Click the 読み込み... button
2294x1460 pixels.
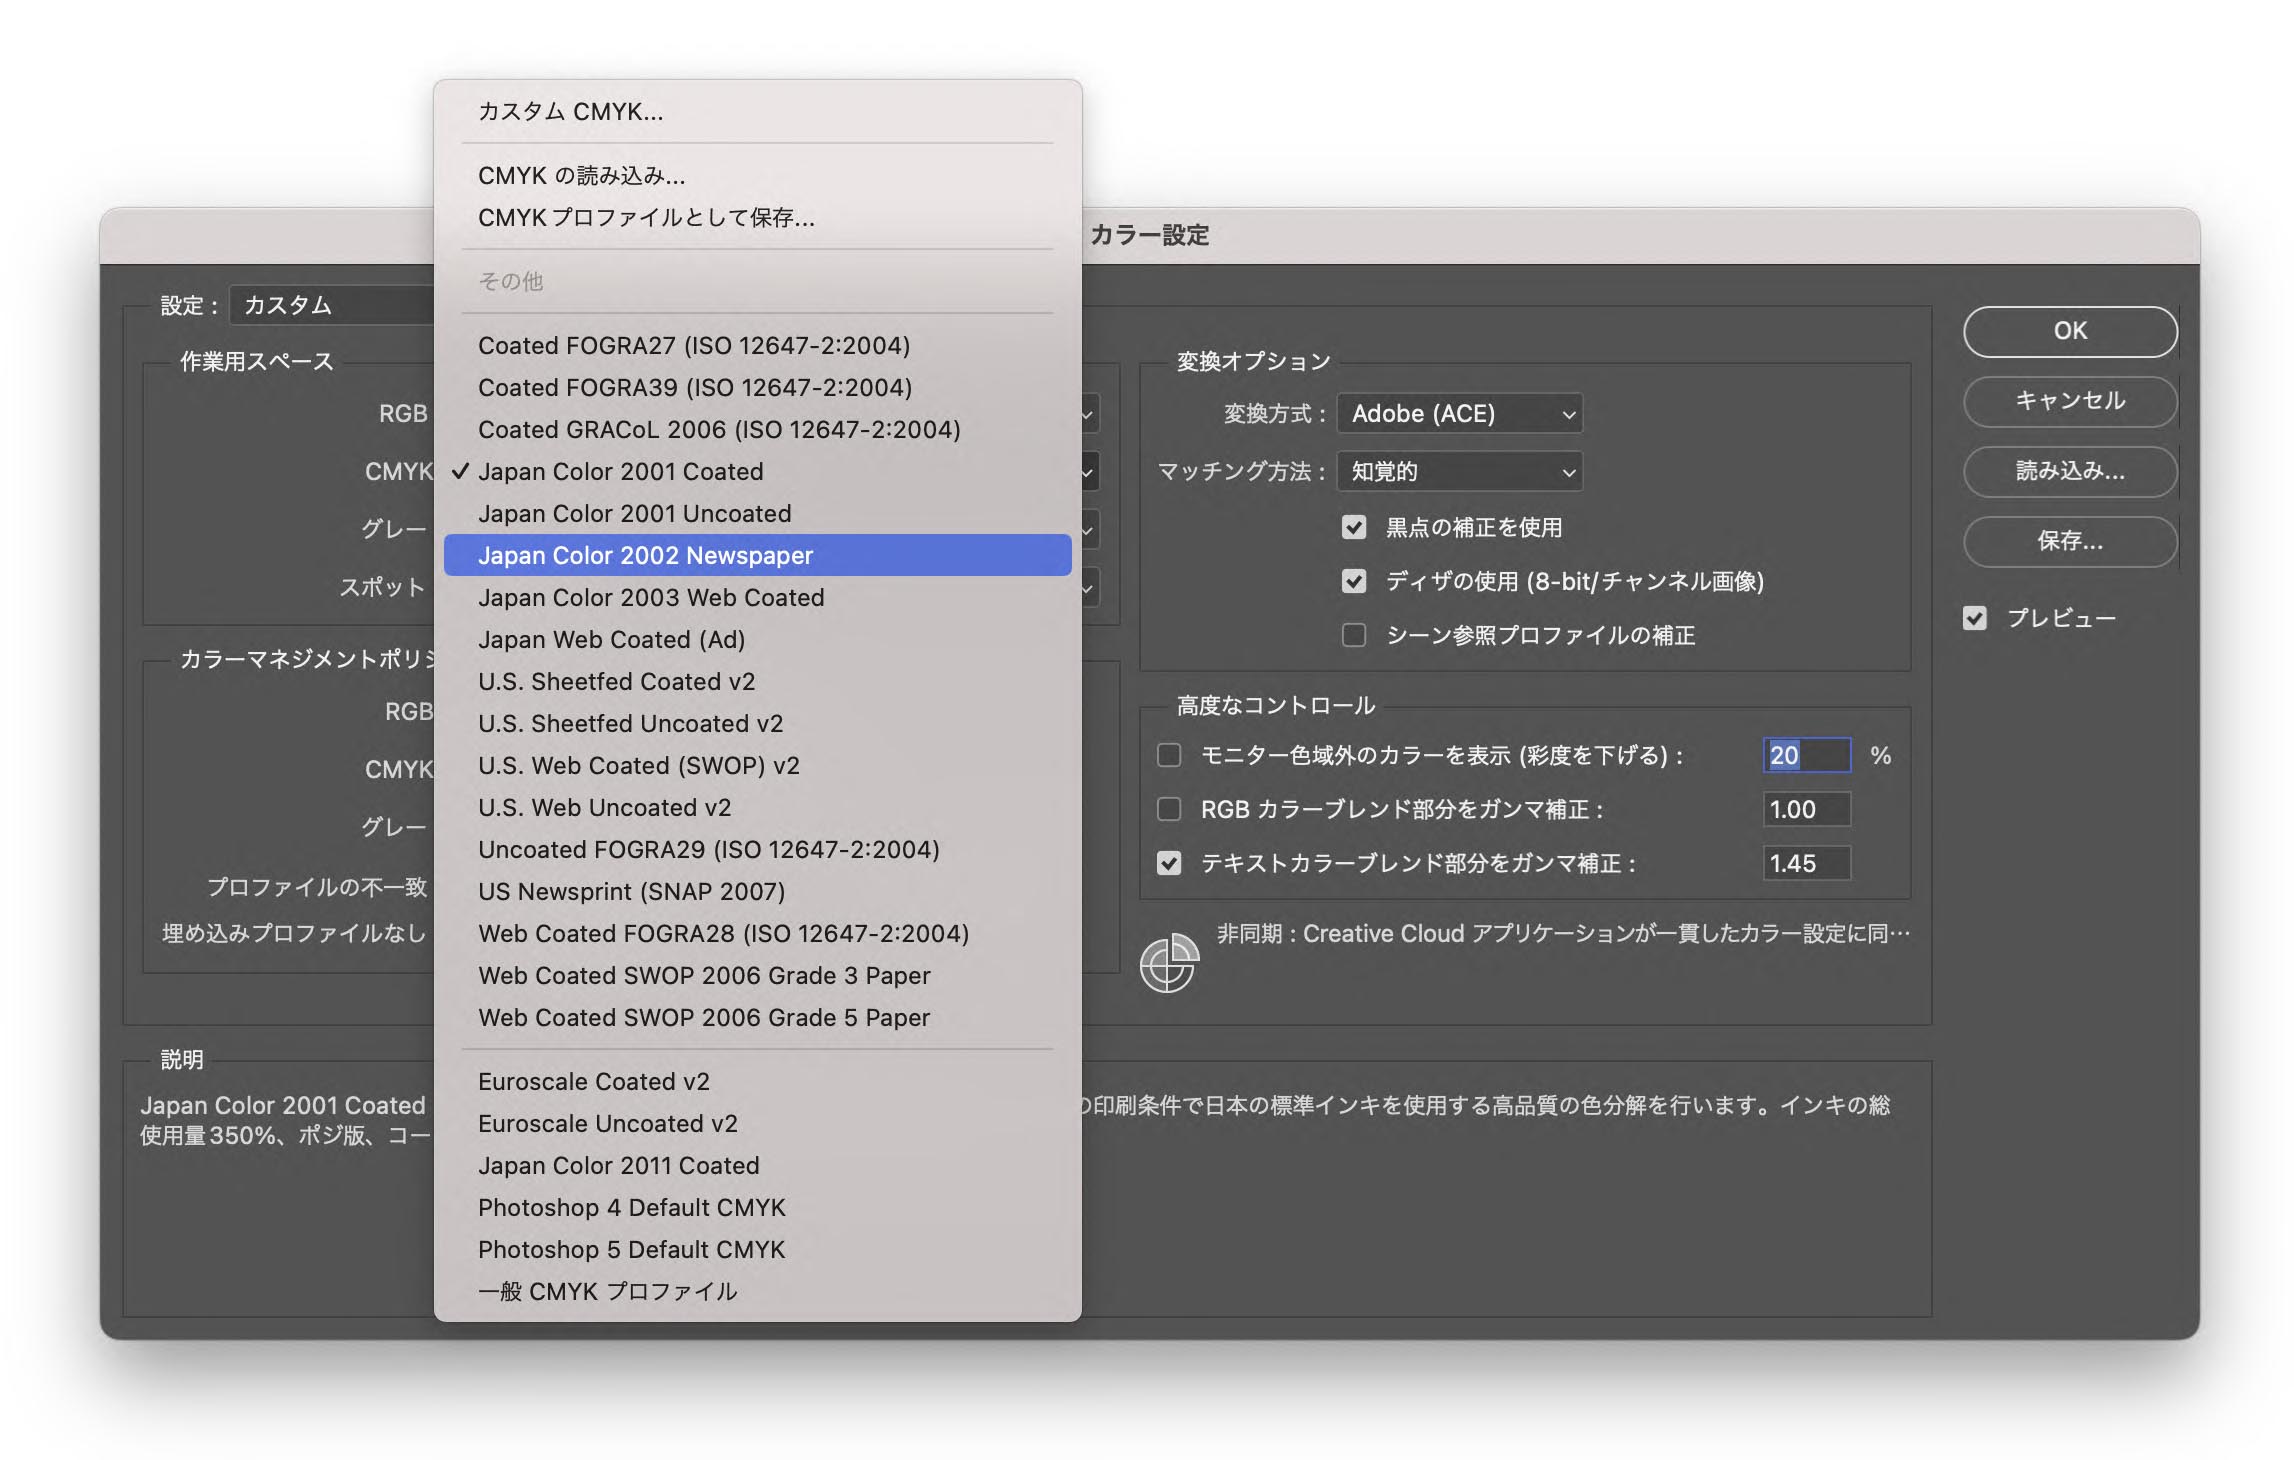pyautogui.click(x=2070, y=471)
